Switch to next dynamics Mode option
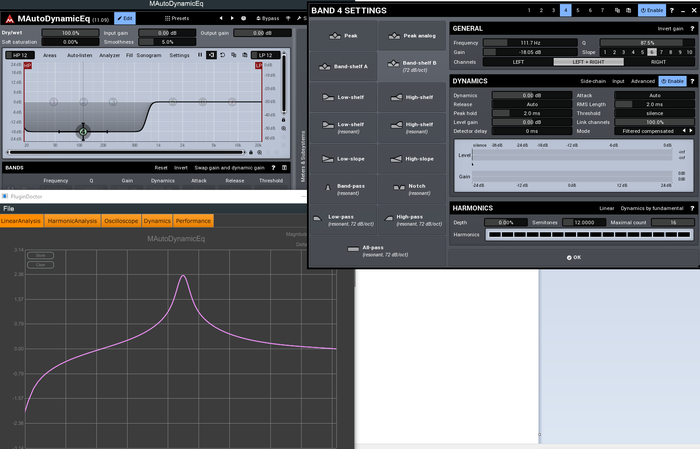The image size is (700, 449). click(691, 131)
